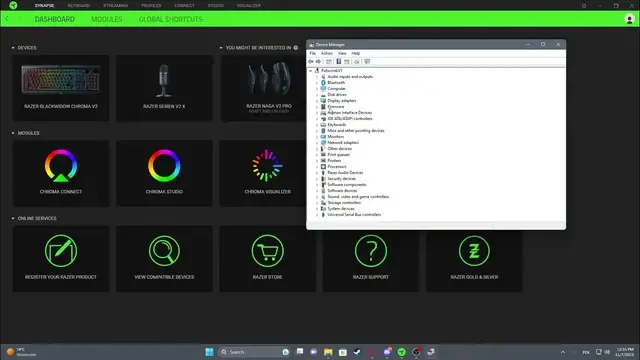640x360 pixels.
Task: Click Back arrow in Device Manager toolbar
Action: click(311, 62)
